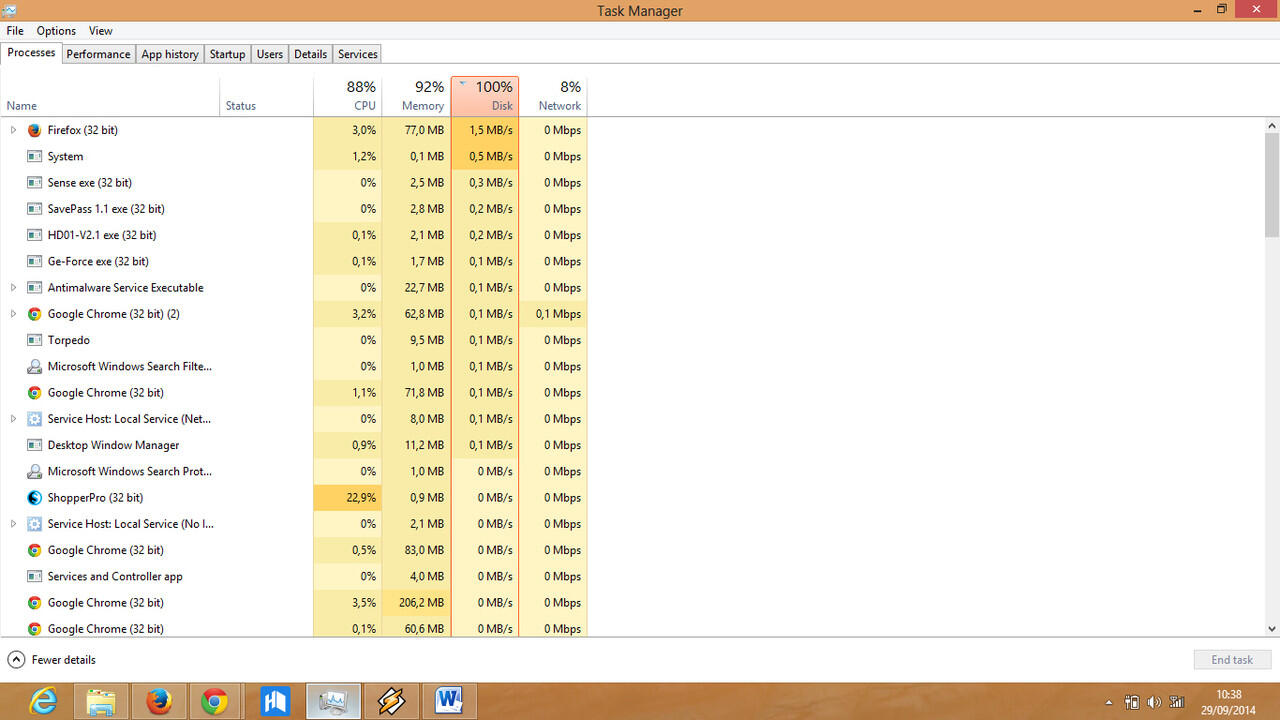This screenshot has width=1280, height=720.
Task: Click the Winamp lightning bolt taskbar icon
Action: (391, 701)
